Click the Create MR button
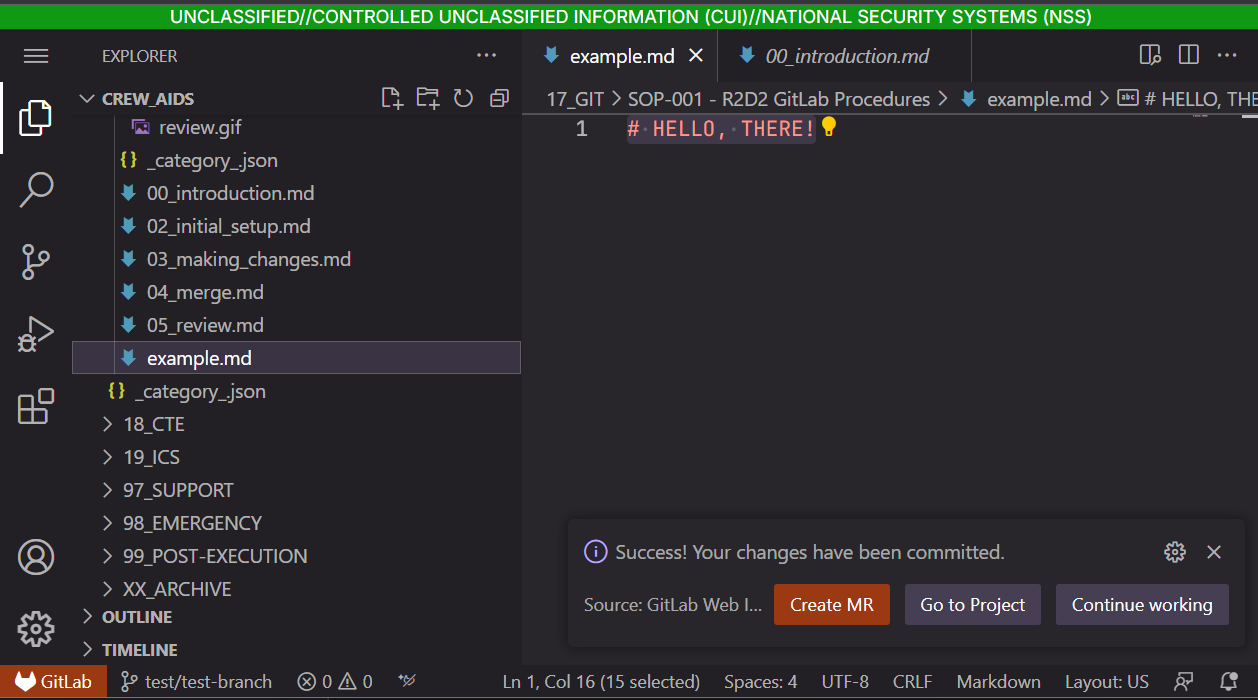The image size is (1258, 700). click(x=832, y=605)
